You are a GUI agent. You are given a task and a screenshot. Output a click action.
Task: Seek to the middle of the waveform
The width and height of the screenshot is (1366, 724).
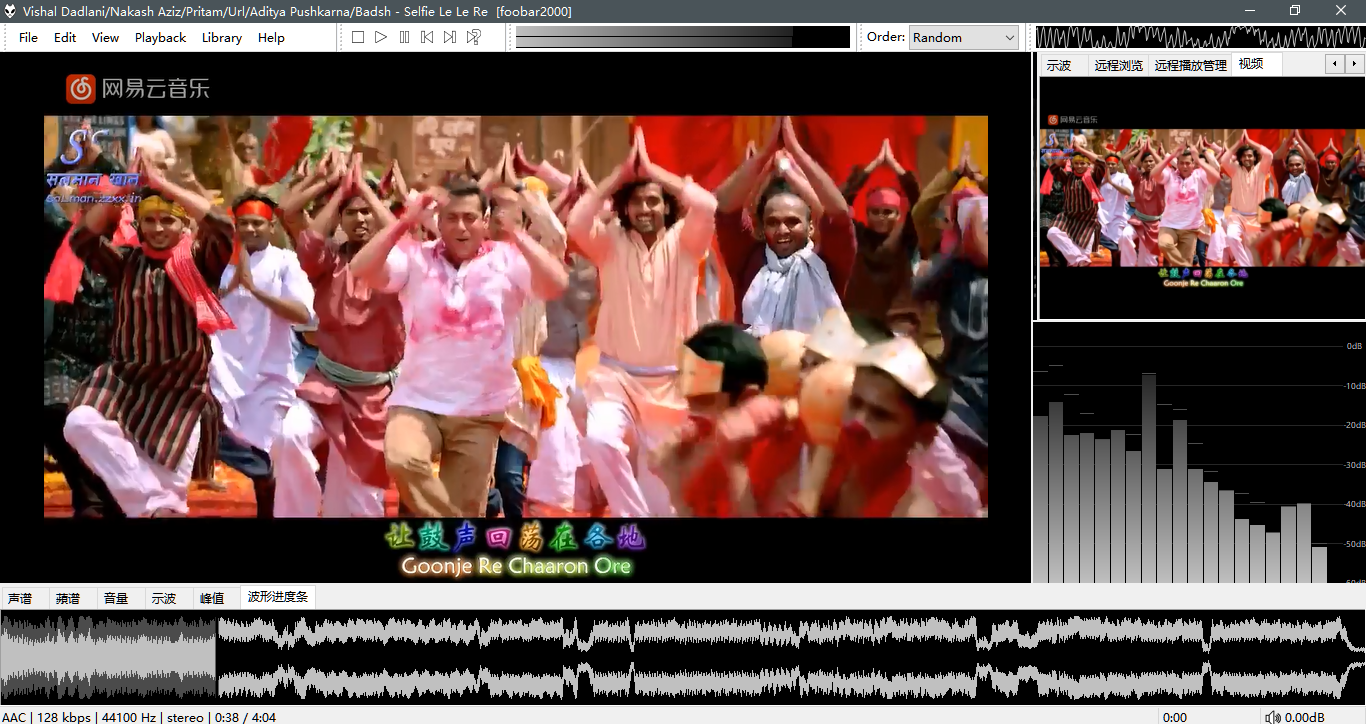pyautogui.click(x=683, y=656)
